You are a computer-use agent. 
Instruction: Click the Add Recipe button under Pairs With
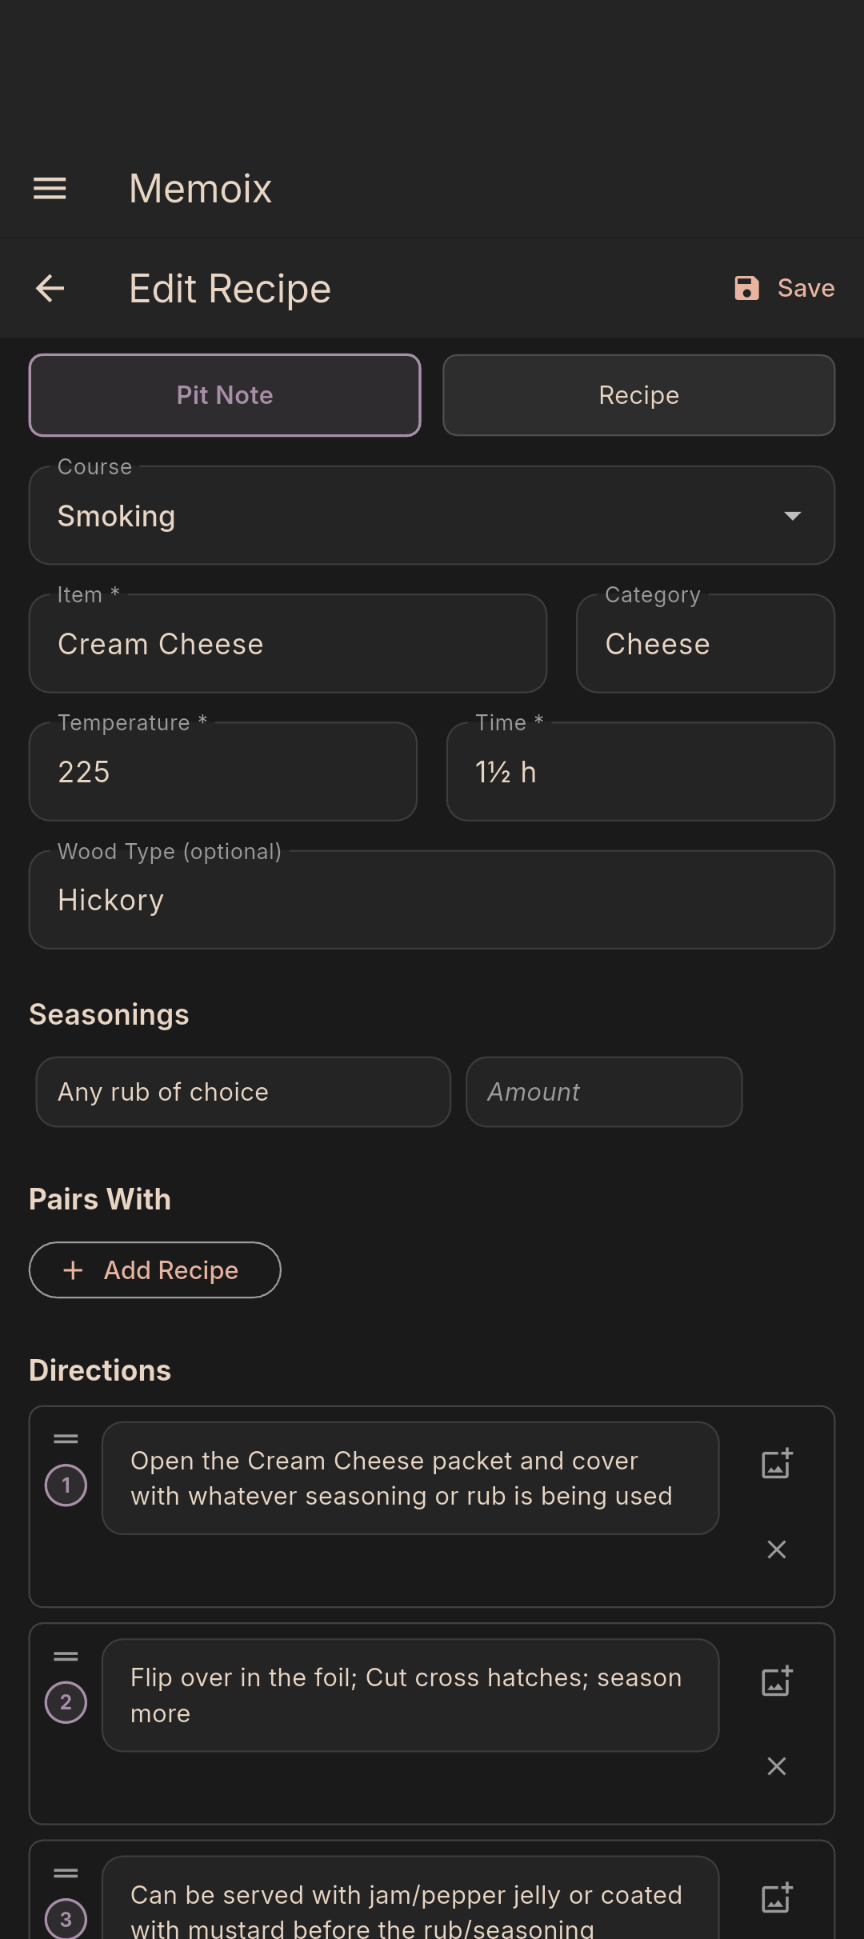pyautogui.click(x=154, y=1270)
